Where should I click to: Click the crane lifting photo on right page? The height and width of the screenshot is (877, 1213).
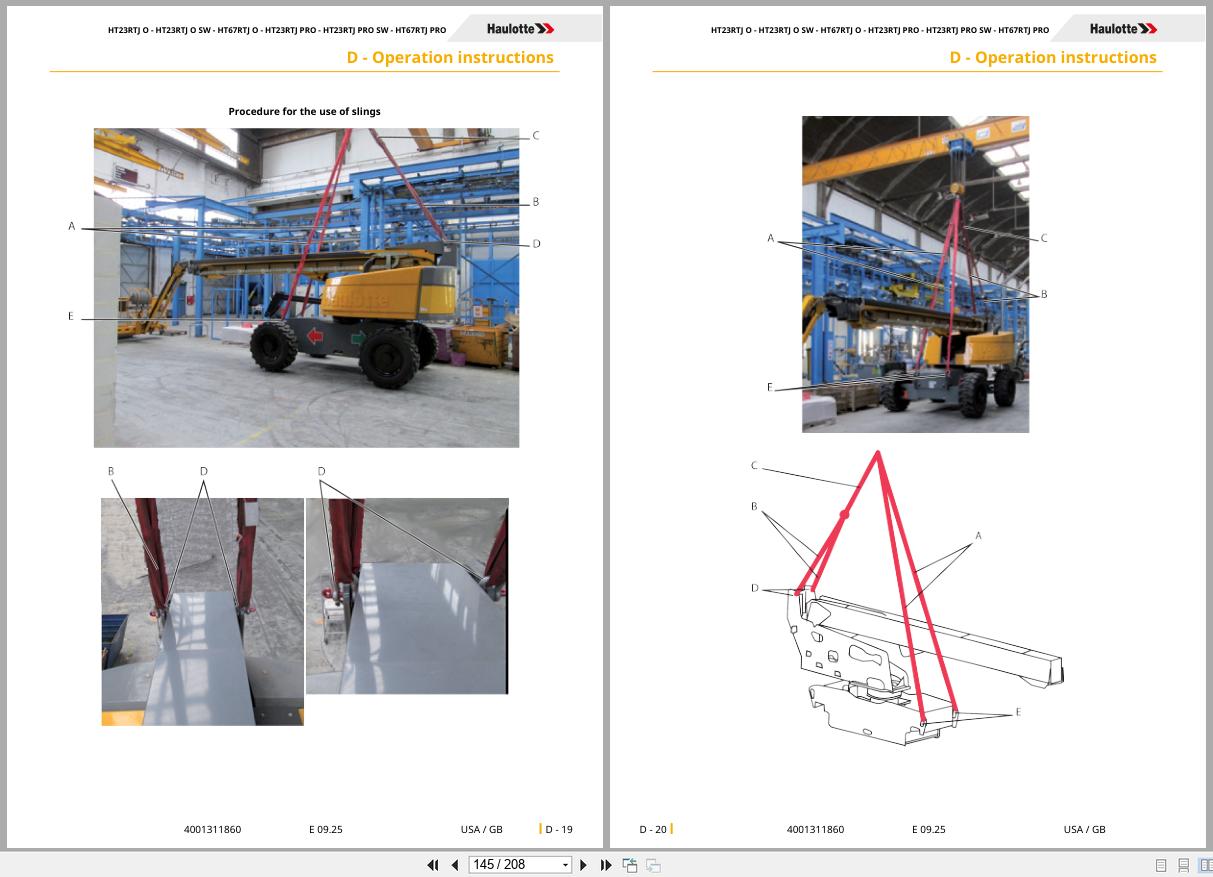[x=915, y=274]
